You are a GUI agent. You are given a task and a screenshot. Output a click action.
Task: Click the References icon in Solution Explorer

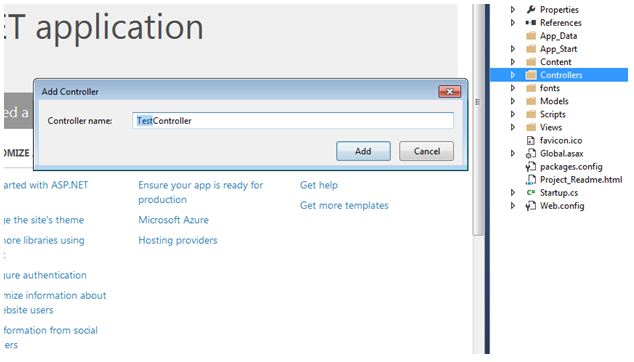coord(531,23)
